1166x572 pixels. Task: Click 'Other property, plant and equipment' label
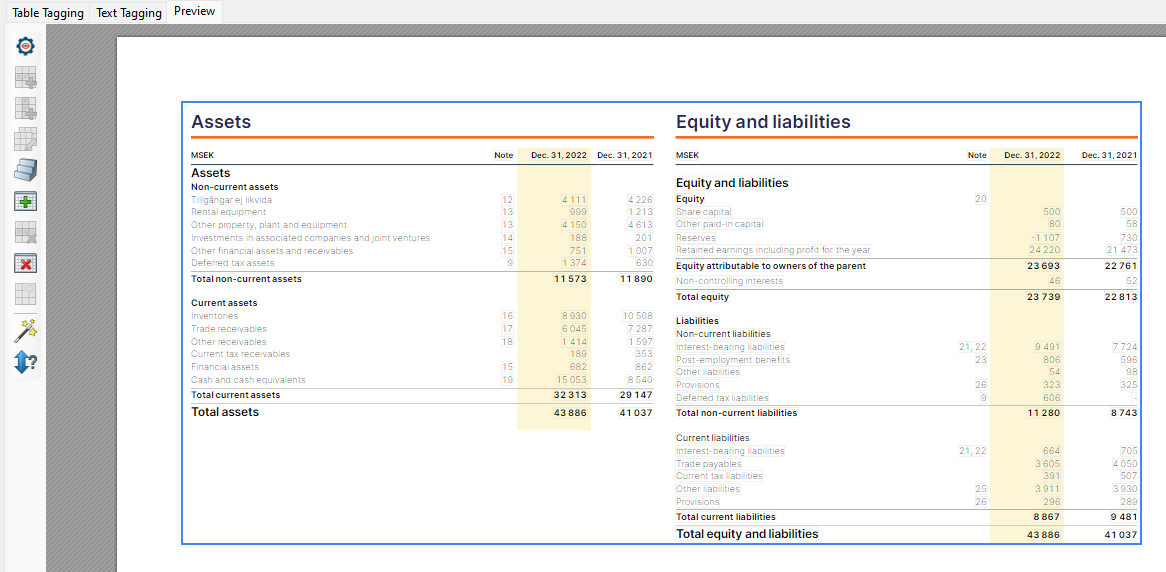tap(269, 225)
